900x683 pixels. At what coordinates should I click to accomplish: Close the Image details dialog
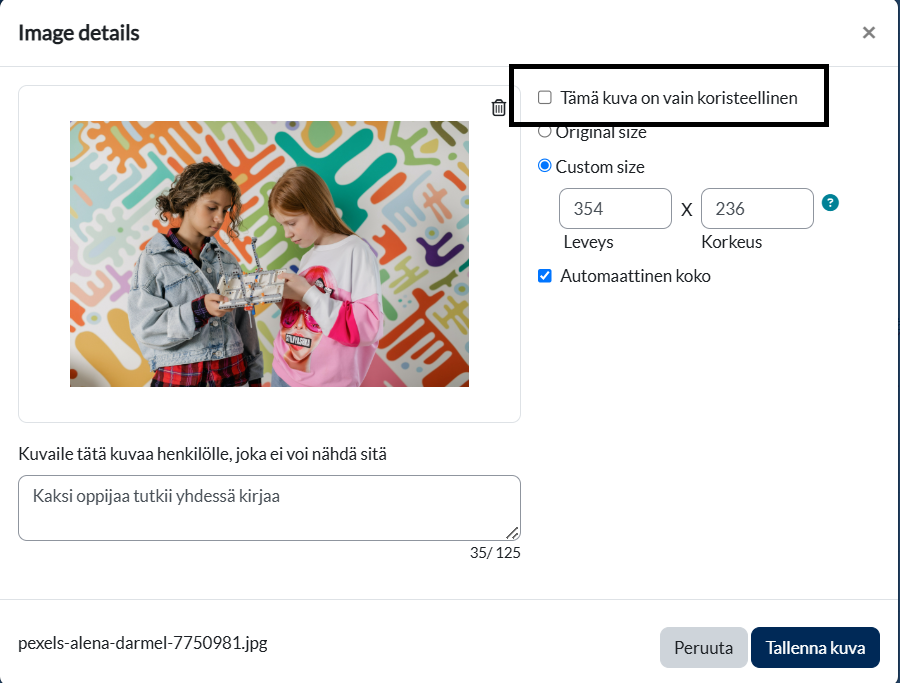click(869, 33)
